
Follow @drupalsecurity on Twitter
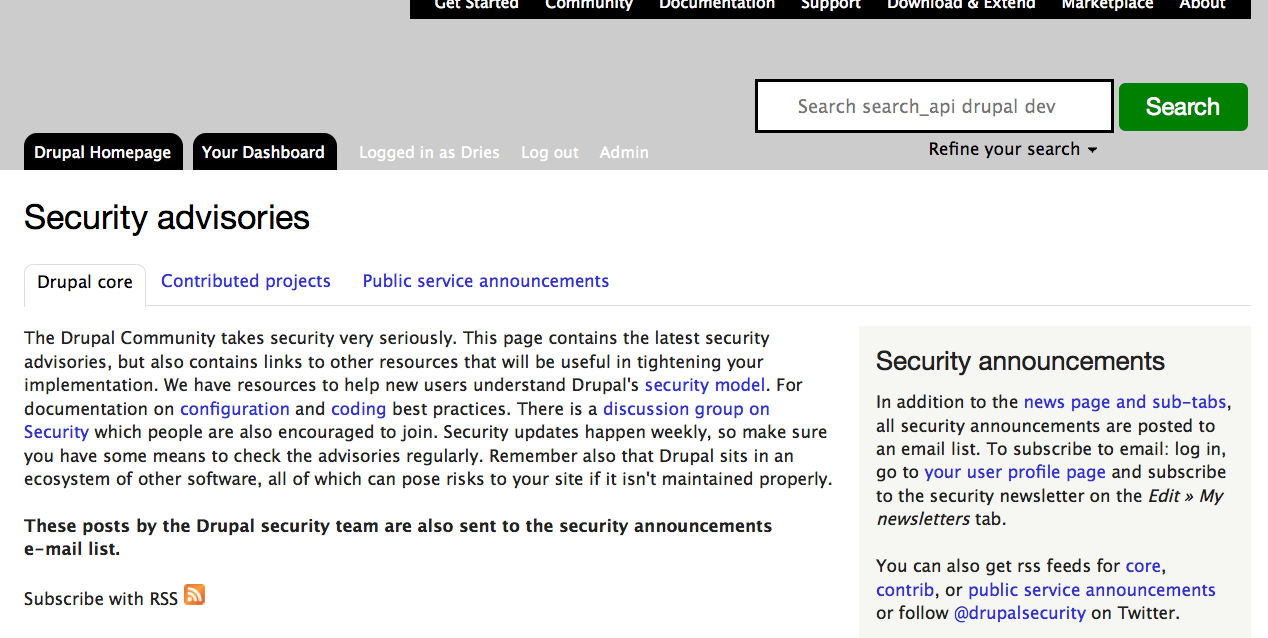(1020, 612)
